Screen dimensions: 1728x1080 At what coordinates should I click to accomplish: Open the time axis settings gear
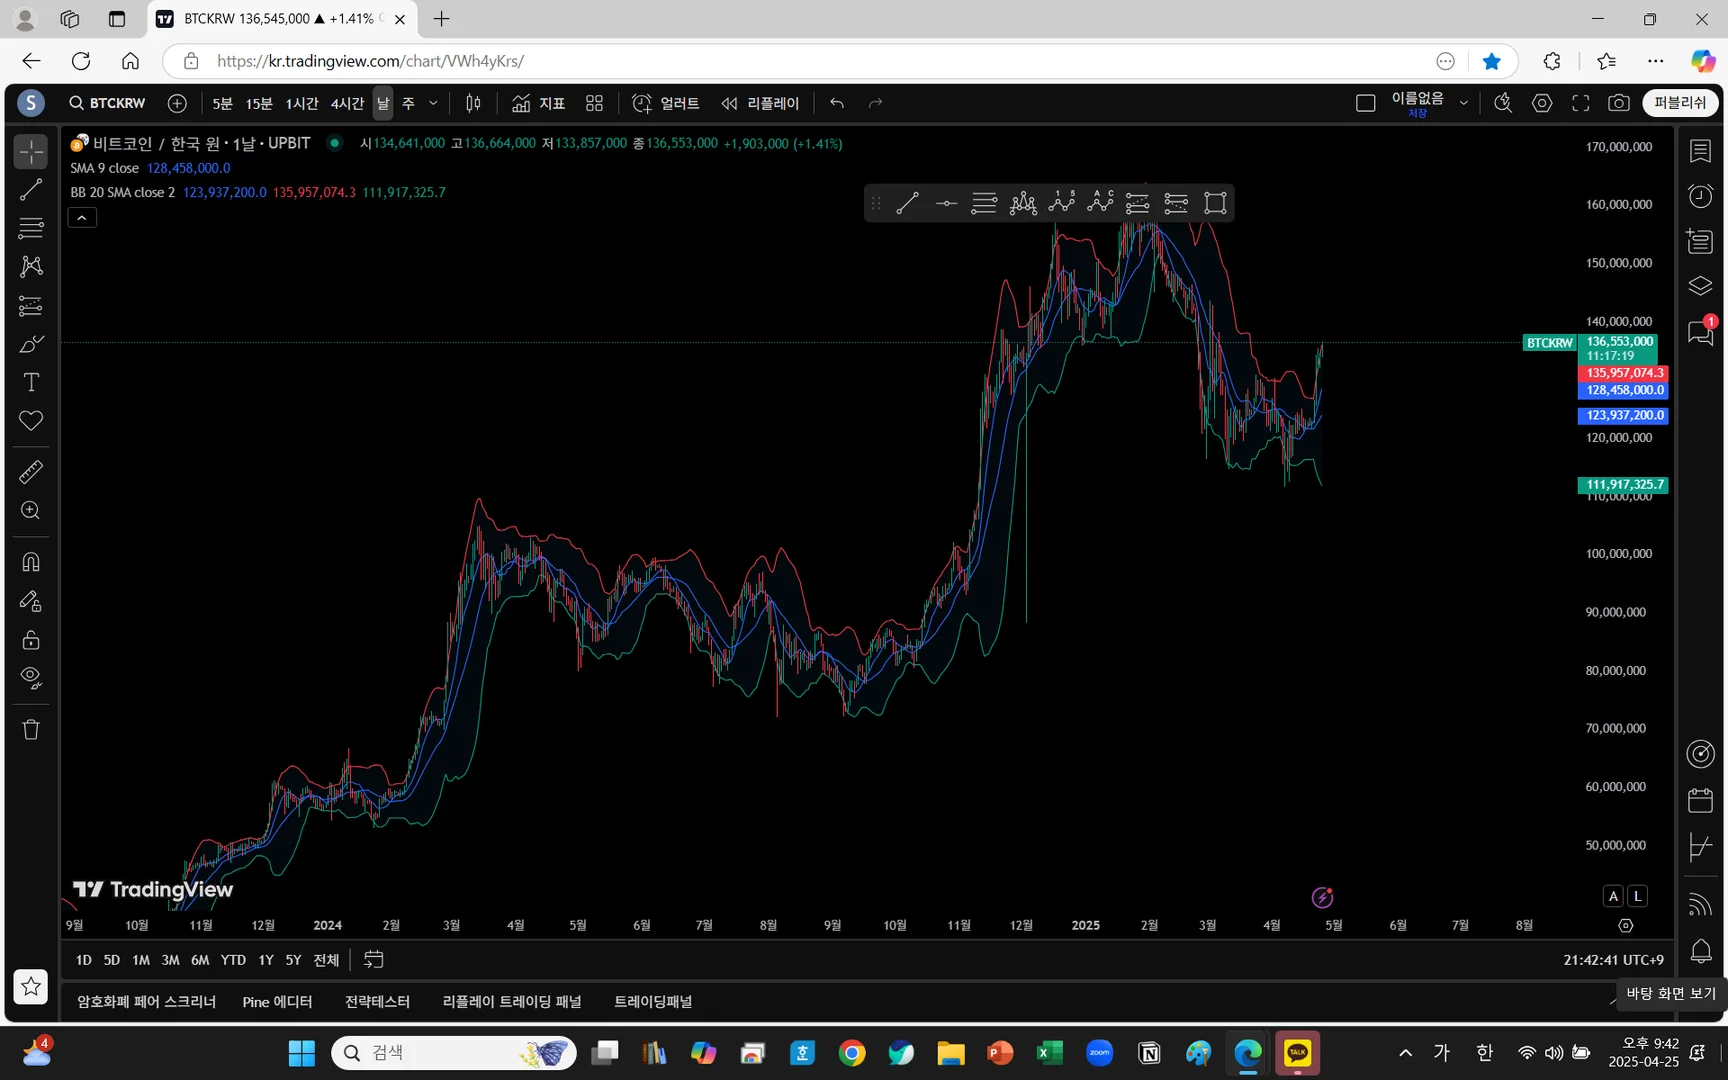pyautogui.click(x=1626, y=925)
